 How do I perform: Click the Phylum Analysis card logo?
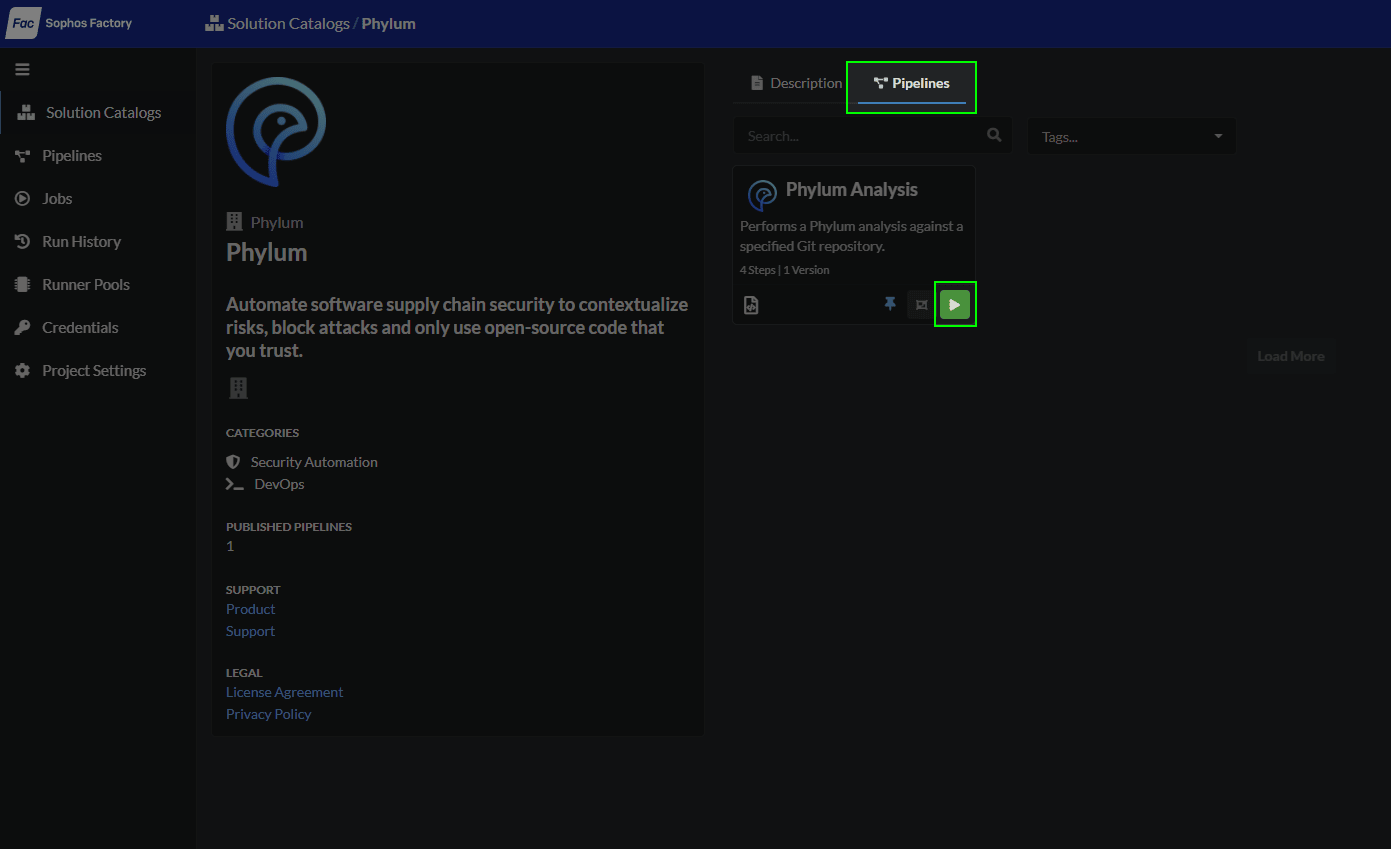point(763,195)
